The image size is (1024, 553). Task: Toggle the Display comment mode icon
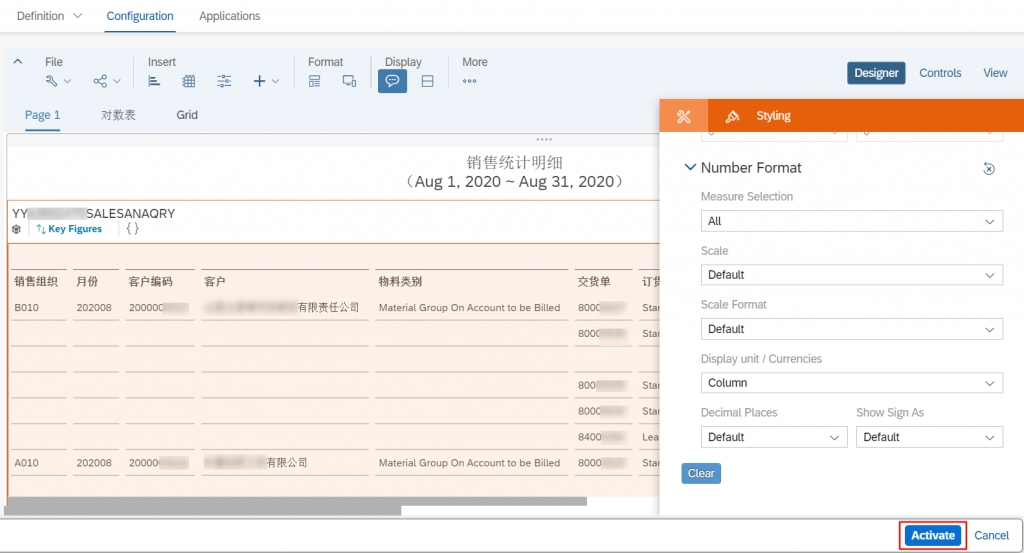click(392, 81)
